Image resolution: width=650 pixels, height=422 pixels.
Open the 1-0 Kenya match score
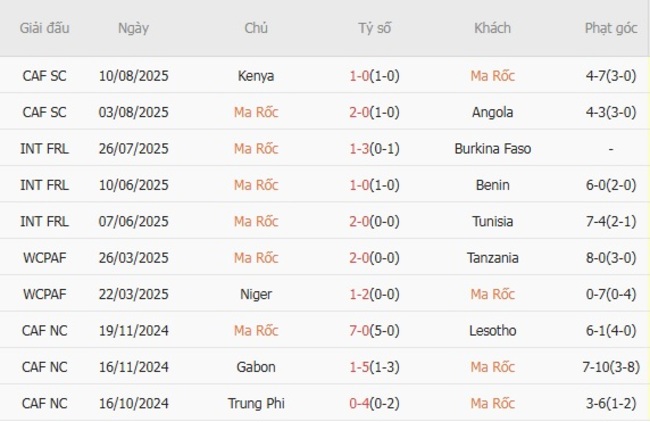pos(375,75)
